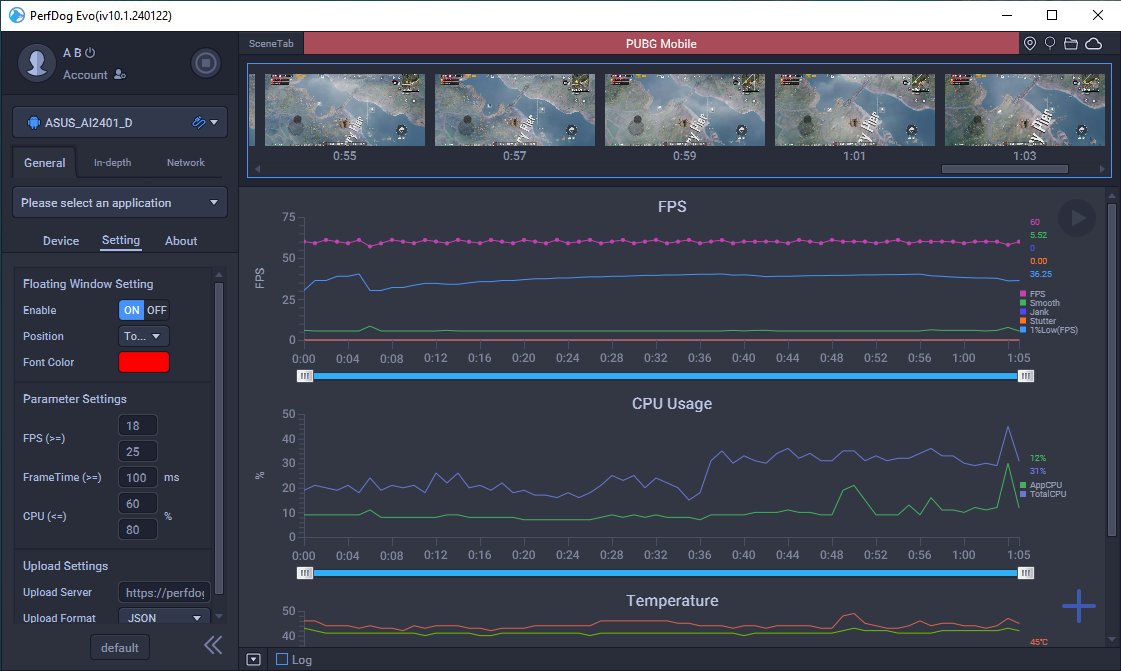
Task: Toggle 1%Low(FPS) series in legend
Action: (x=1049, y=330)
